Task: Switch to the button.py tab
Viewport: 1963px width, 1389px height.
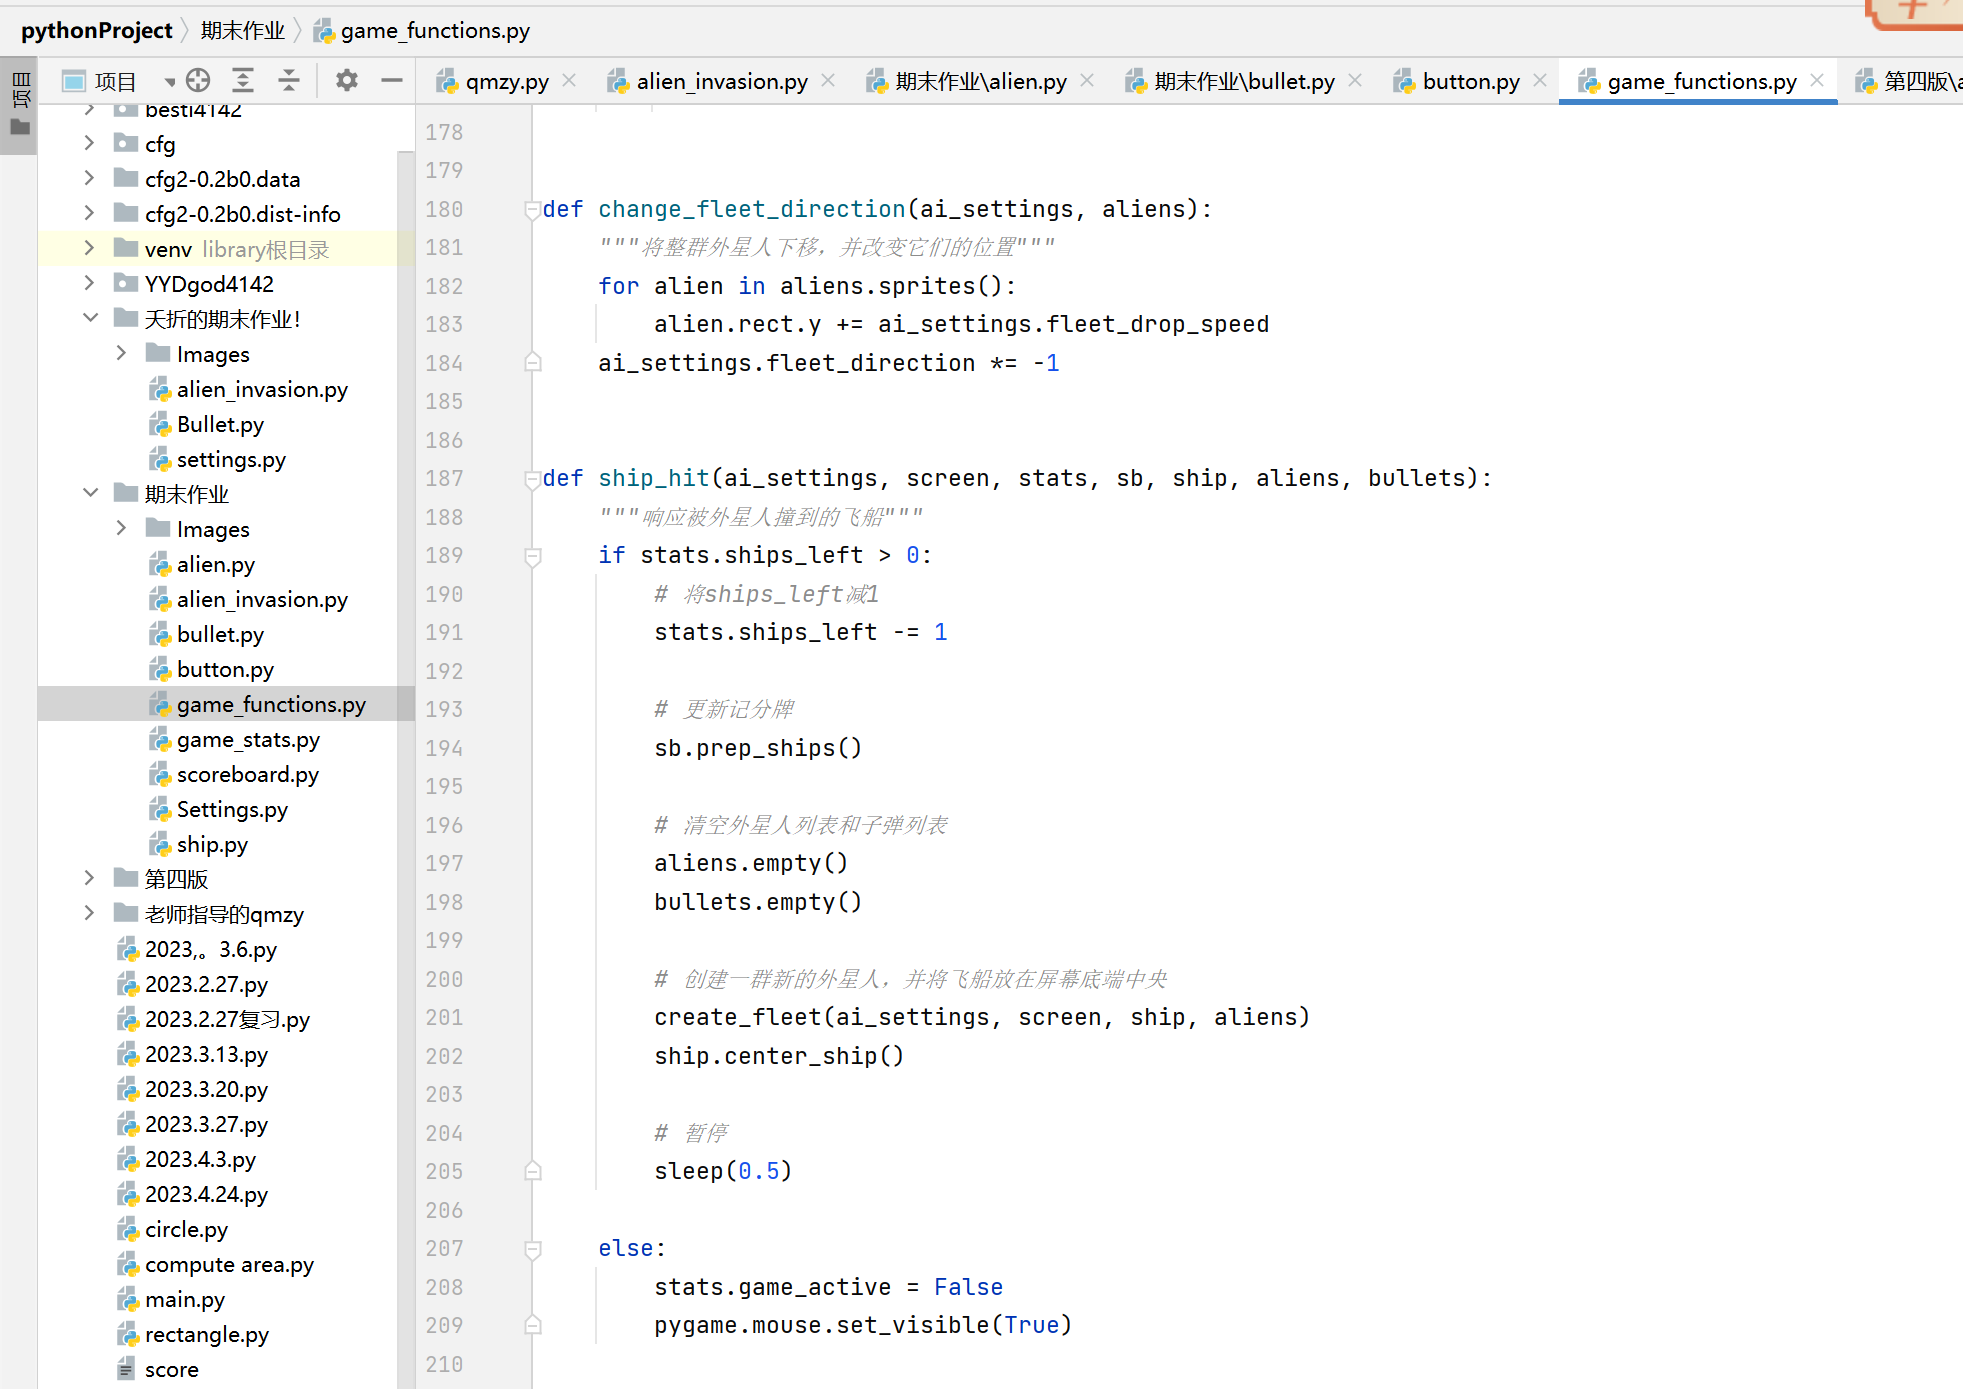Action: click(x=1471, y=81)
